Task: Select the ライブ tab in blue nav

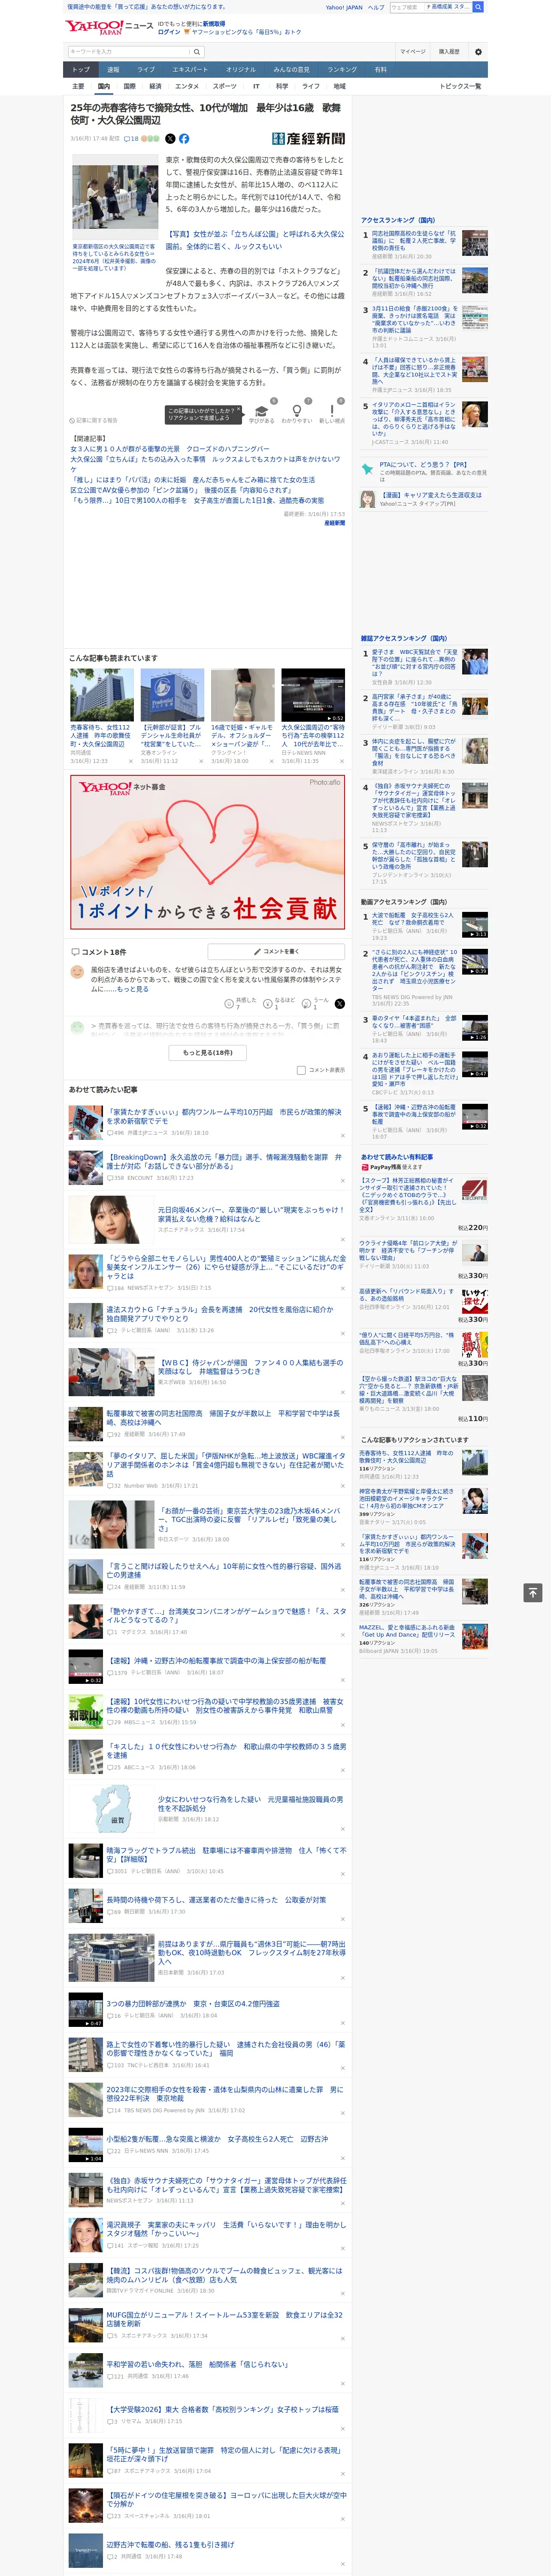Action: [146, 69]
